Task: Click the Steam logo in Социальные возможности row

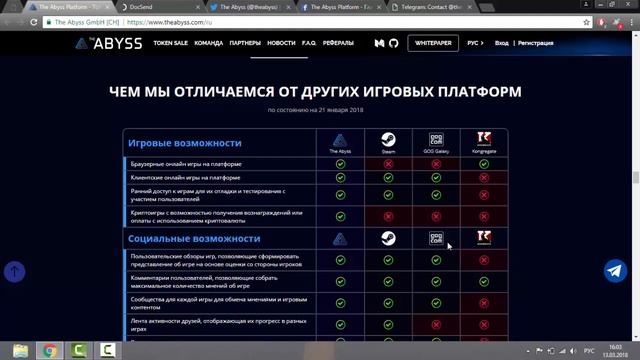Action: coord(388,238)
